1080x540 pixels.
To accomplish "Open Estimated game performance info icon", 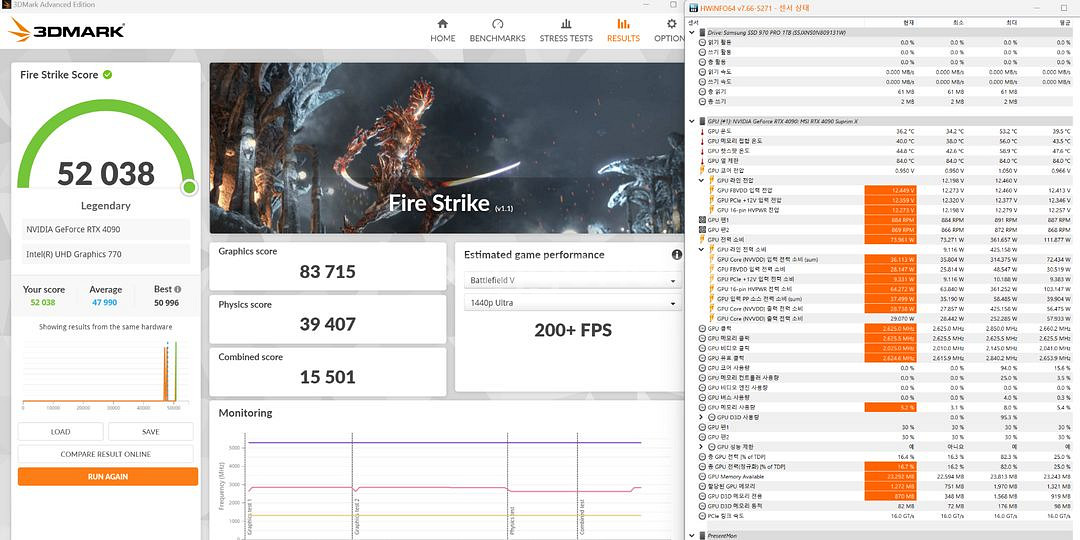I will coord(676,255).
